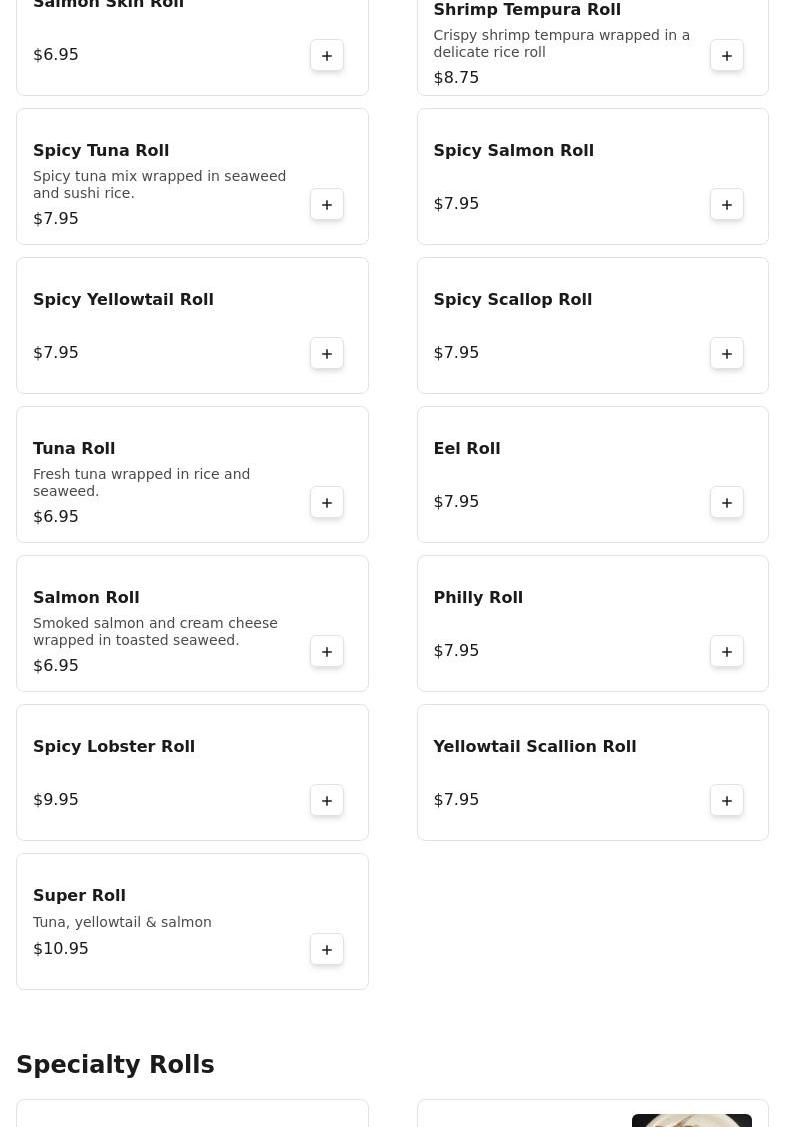Add Salmon Skin Roll to cart
Viewport: 785px width, 1127px height.
[327, 55]
